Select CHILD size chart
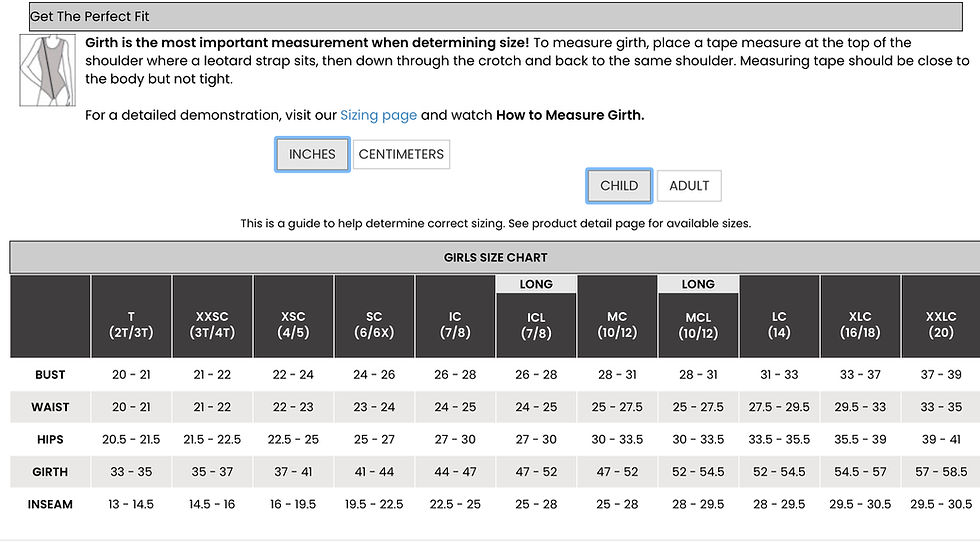This screenshot has width=980, height=548. 619,186
